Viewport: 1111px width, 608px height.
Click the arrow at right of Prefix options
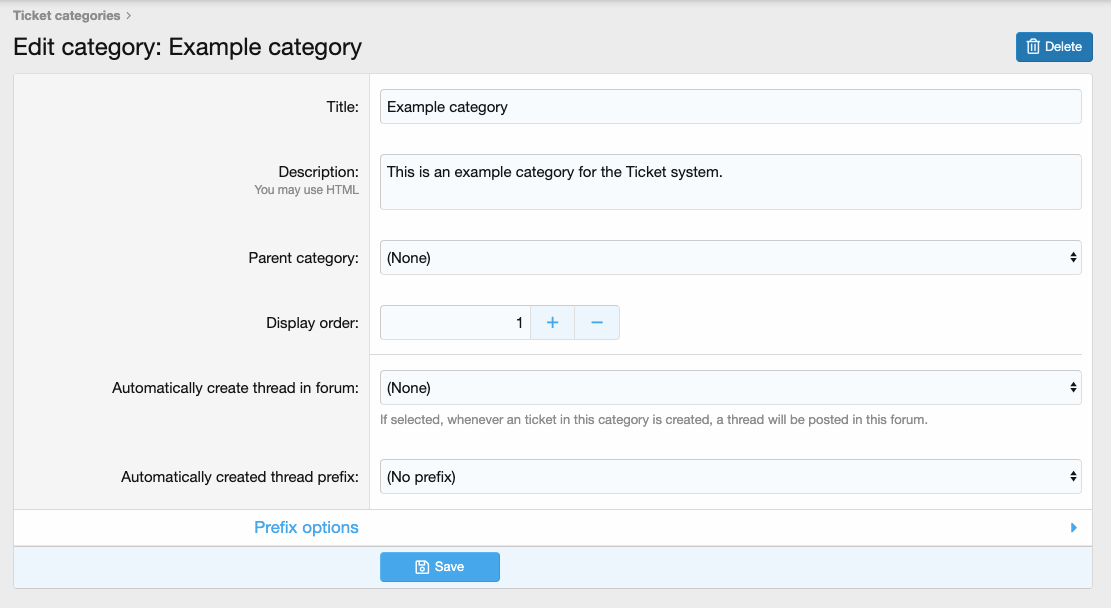(x=1074, y=528)
